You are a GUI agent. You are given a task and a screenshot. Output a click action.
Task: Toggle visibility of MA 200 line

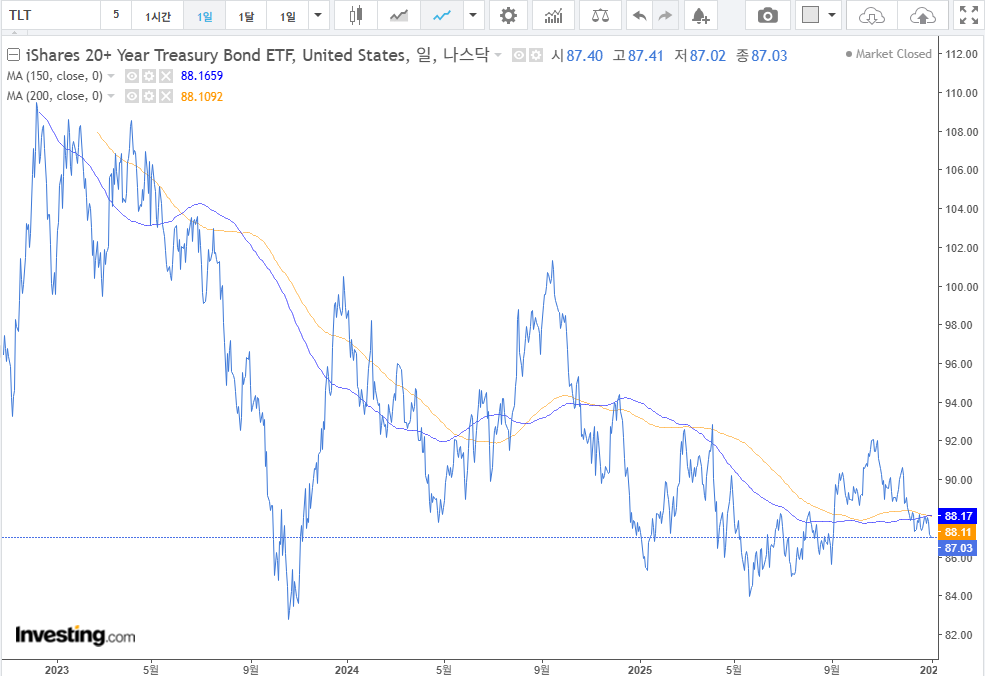coord(131,96)
